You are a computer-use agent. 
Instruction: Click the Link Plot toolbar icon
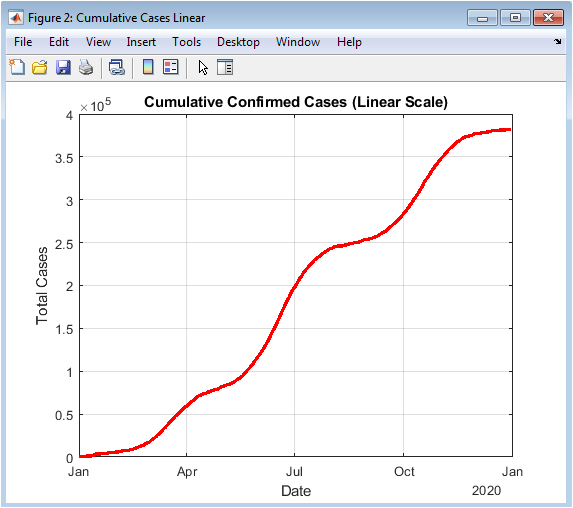pyautogui.click(x=117, y=68)
